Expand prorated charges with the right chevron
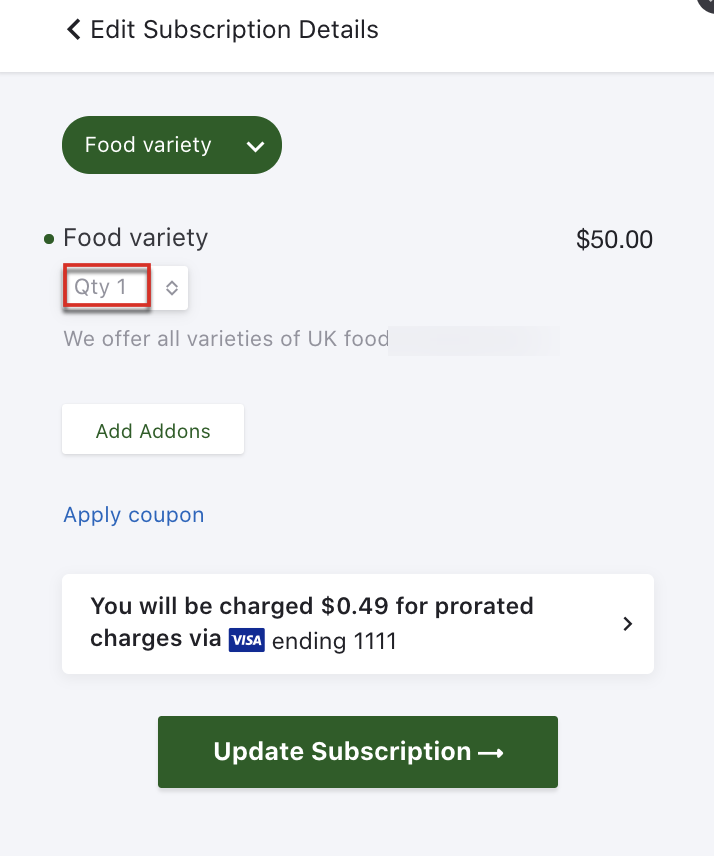Screen dimensions: 714x856 (628, 624)
